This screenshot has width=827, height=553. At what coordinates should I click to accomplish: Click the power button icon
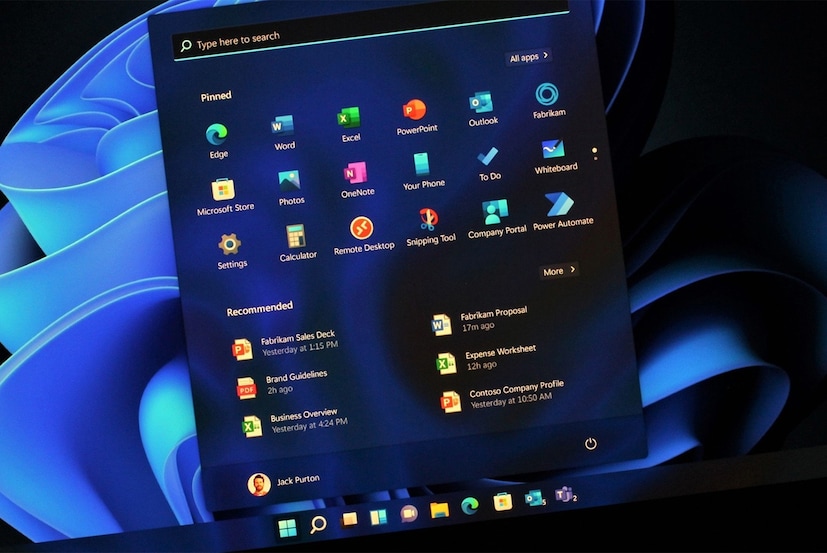(x=591, y=443)
